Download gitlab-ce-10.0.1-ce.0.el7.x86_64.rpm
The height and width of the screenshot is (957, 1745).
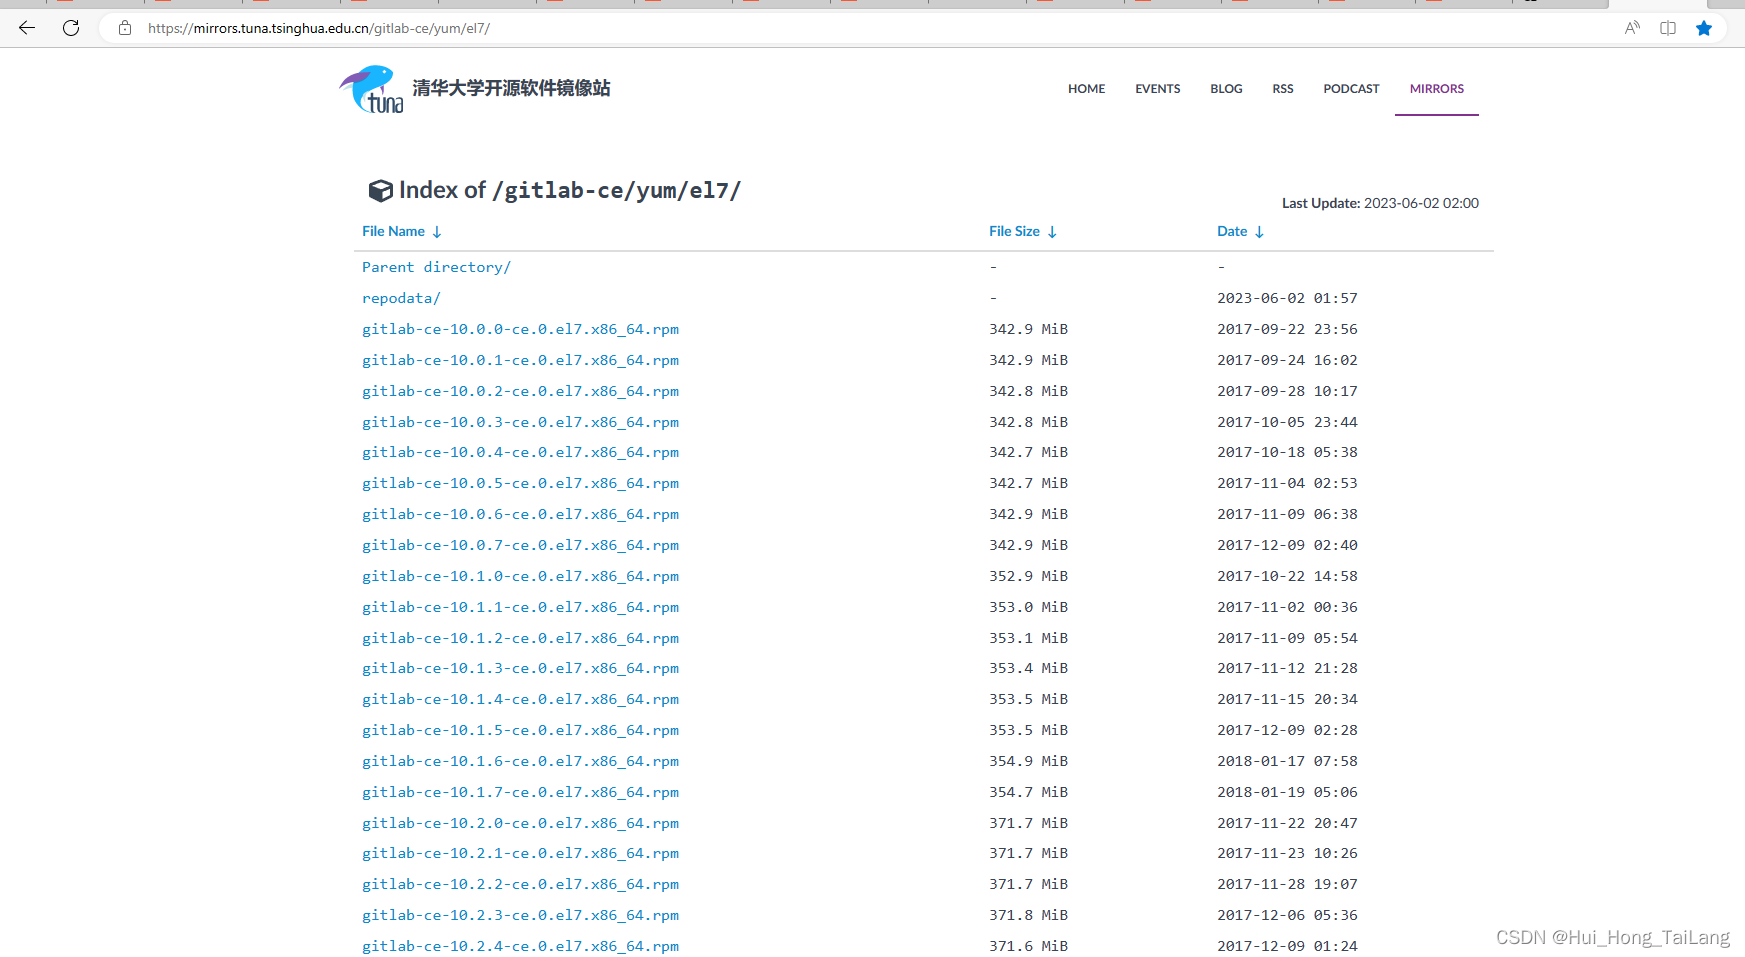pyautogui.click(x=520, y=360)
